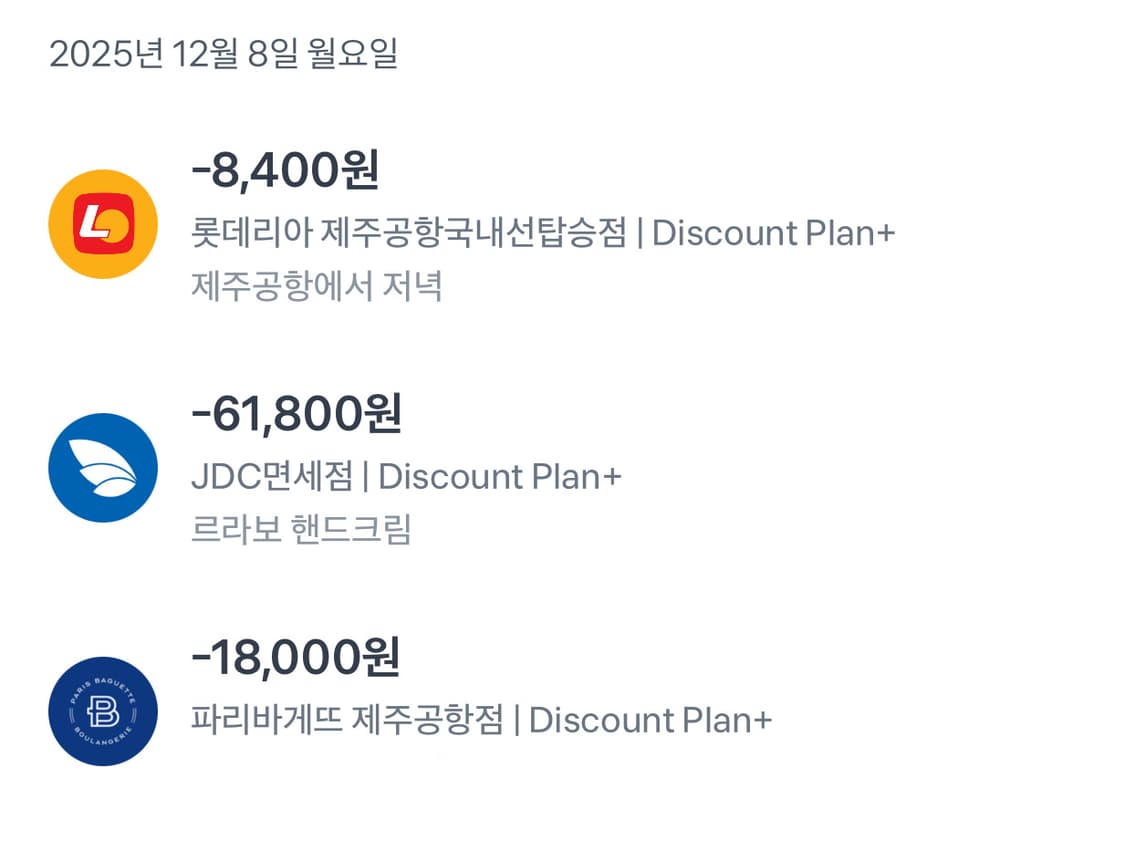Click Discount Plan+ label on Lotteria row
This screenshot has width=1125, height=849.
click(x=774, y=234)
